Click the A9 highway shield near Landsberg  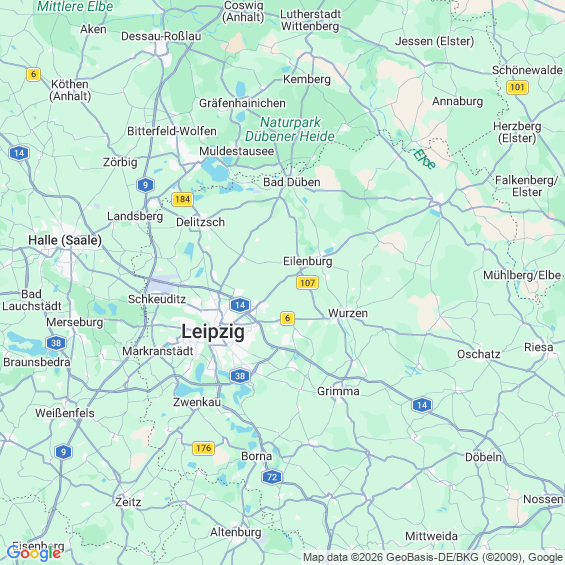coord(145,185)
